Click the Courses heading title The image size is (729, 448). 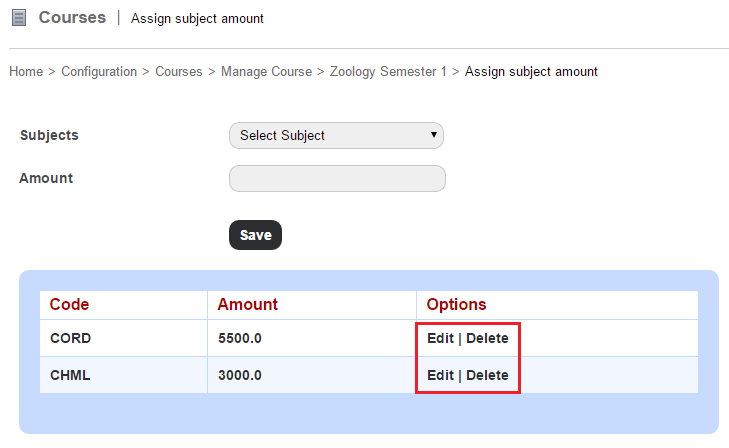click(x=72, y=18)
